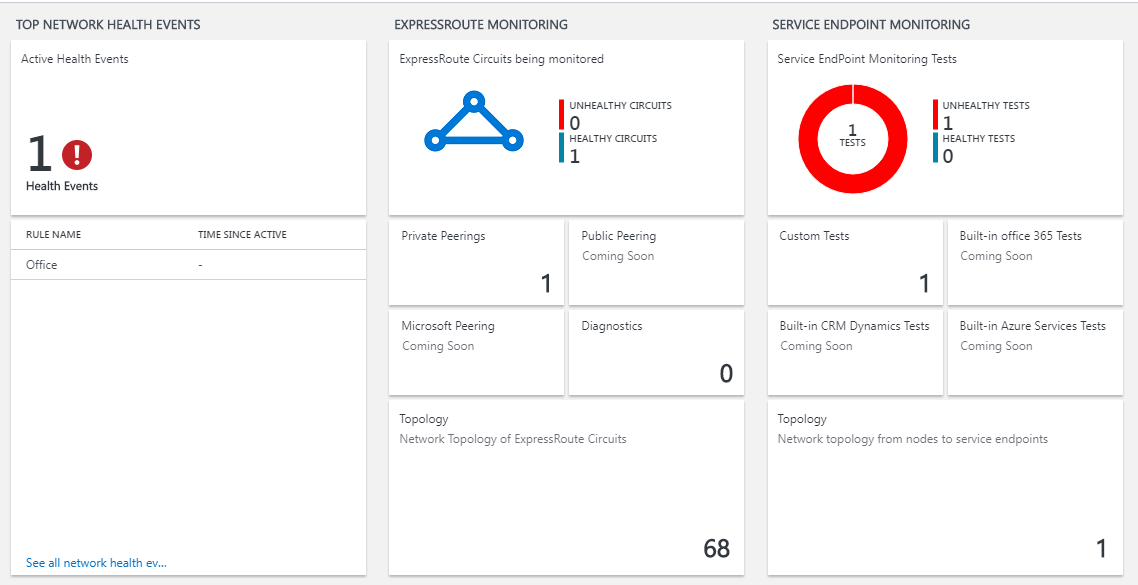Click the Microsoft Peering tile

(x=476, y=352)
